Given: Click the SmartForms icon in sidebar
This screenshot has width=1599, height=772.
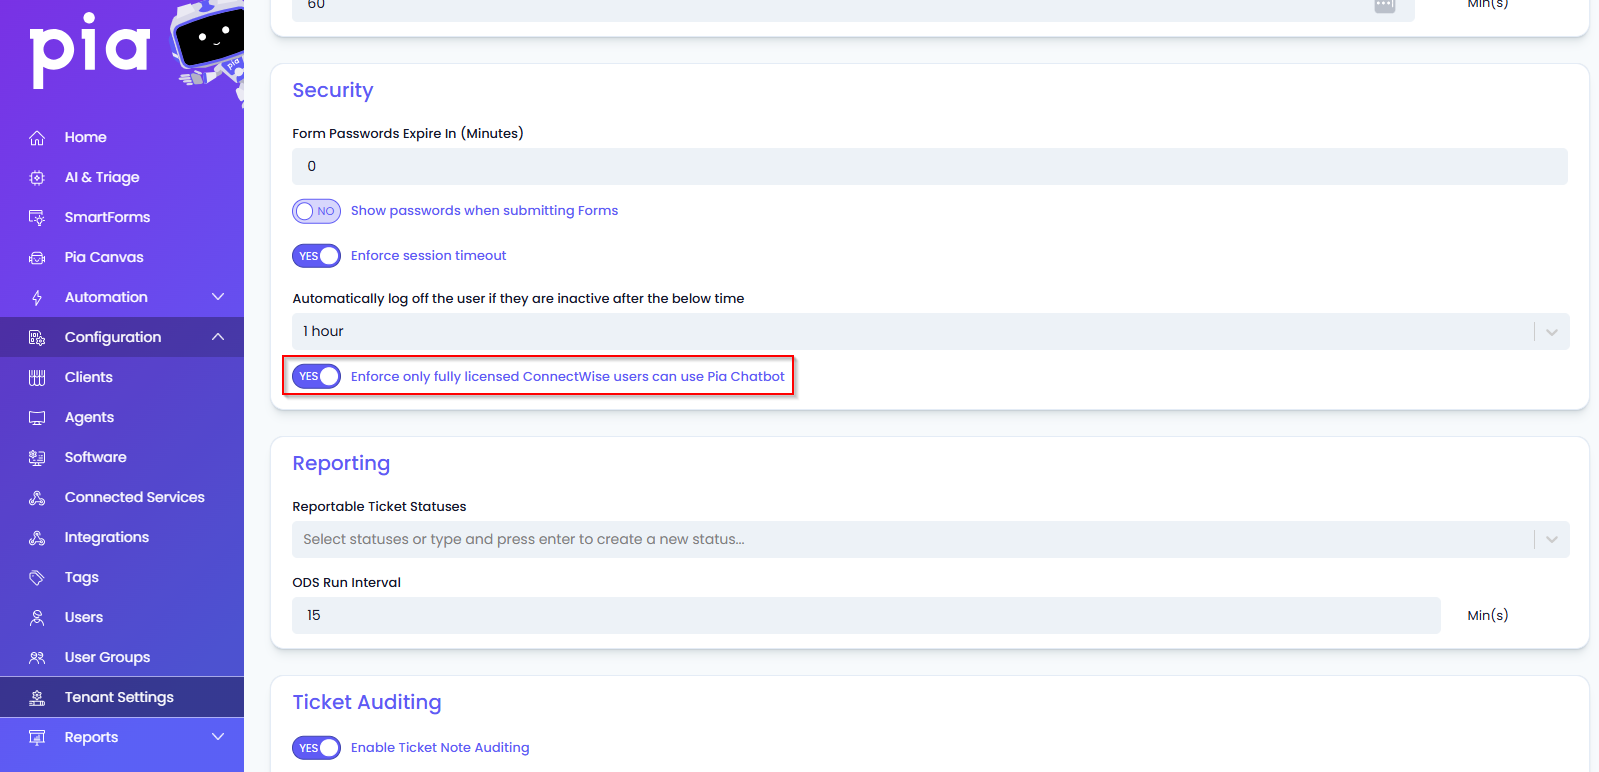Looking at the screenshot, I should [37, 217].
